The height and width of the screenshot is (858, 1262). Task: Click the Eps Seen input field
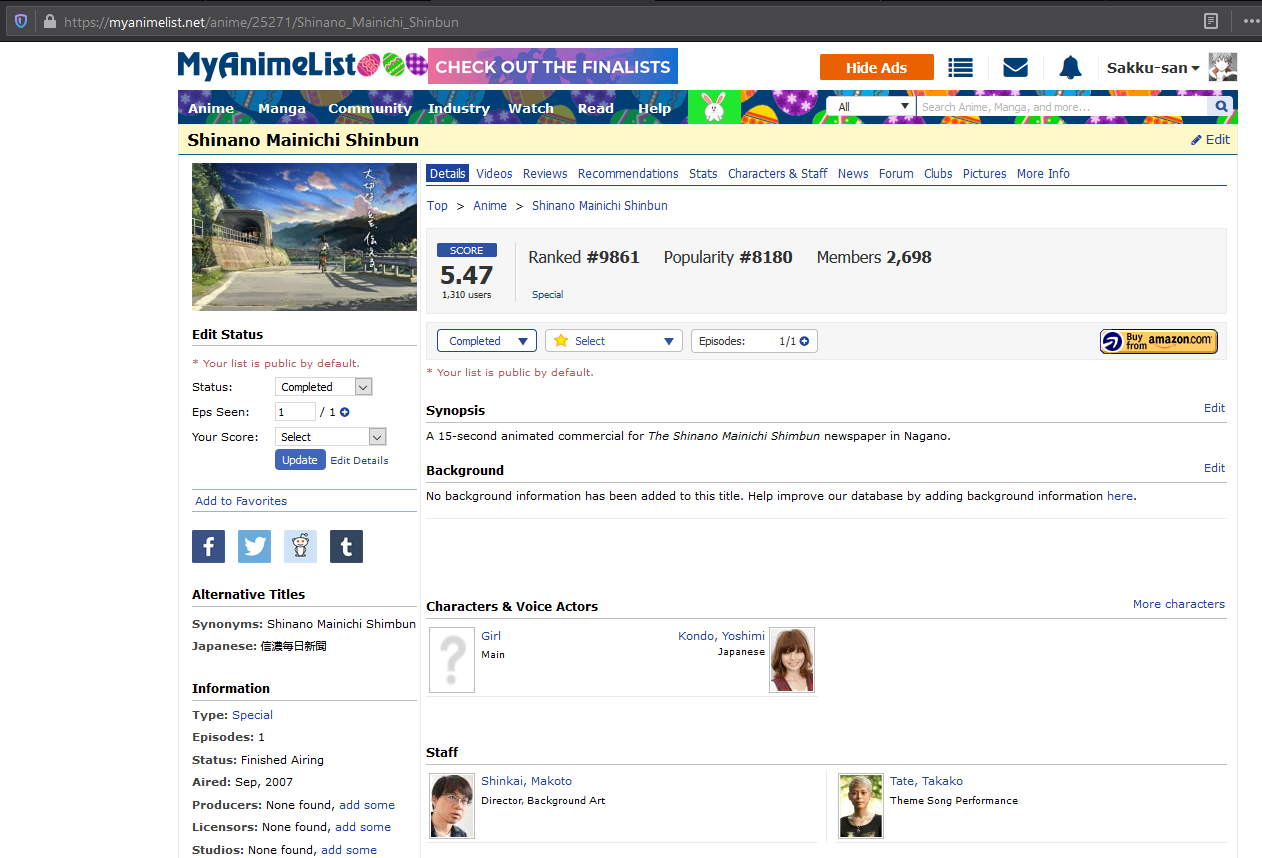(x=295, y=412)
